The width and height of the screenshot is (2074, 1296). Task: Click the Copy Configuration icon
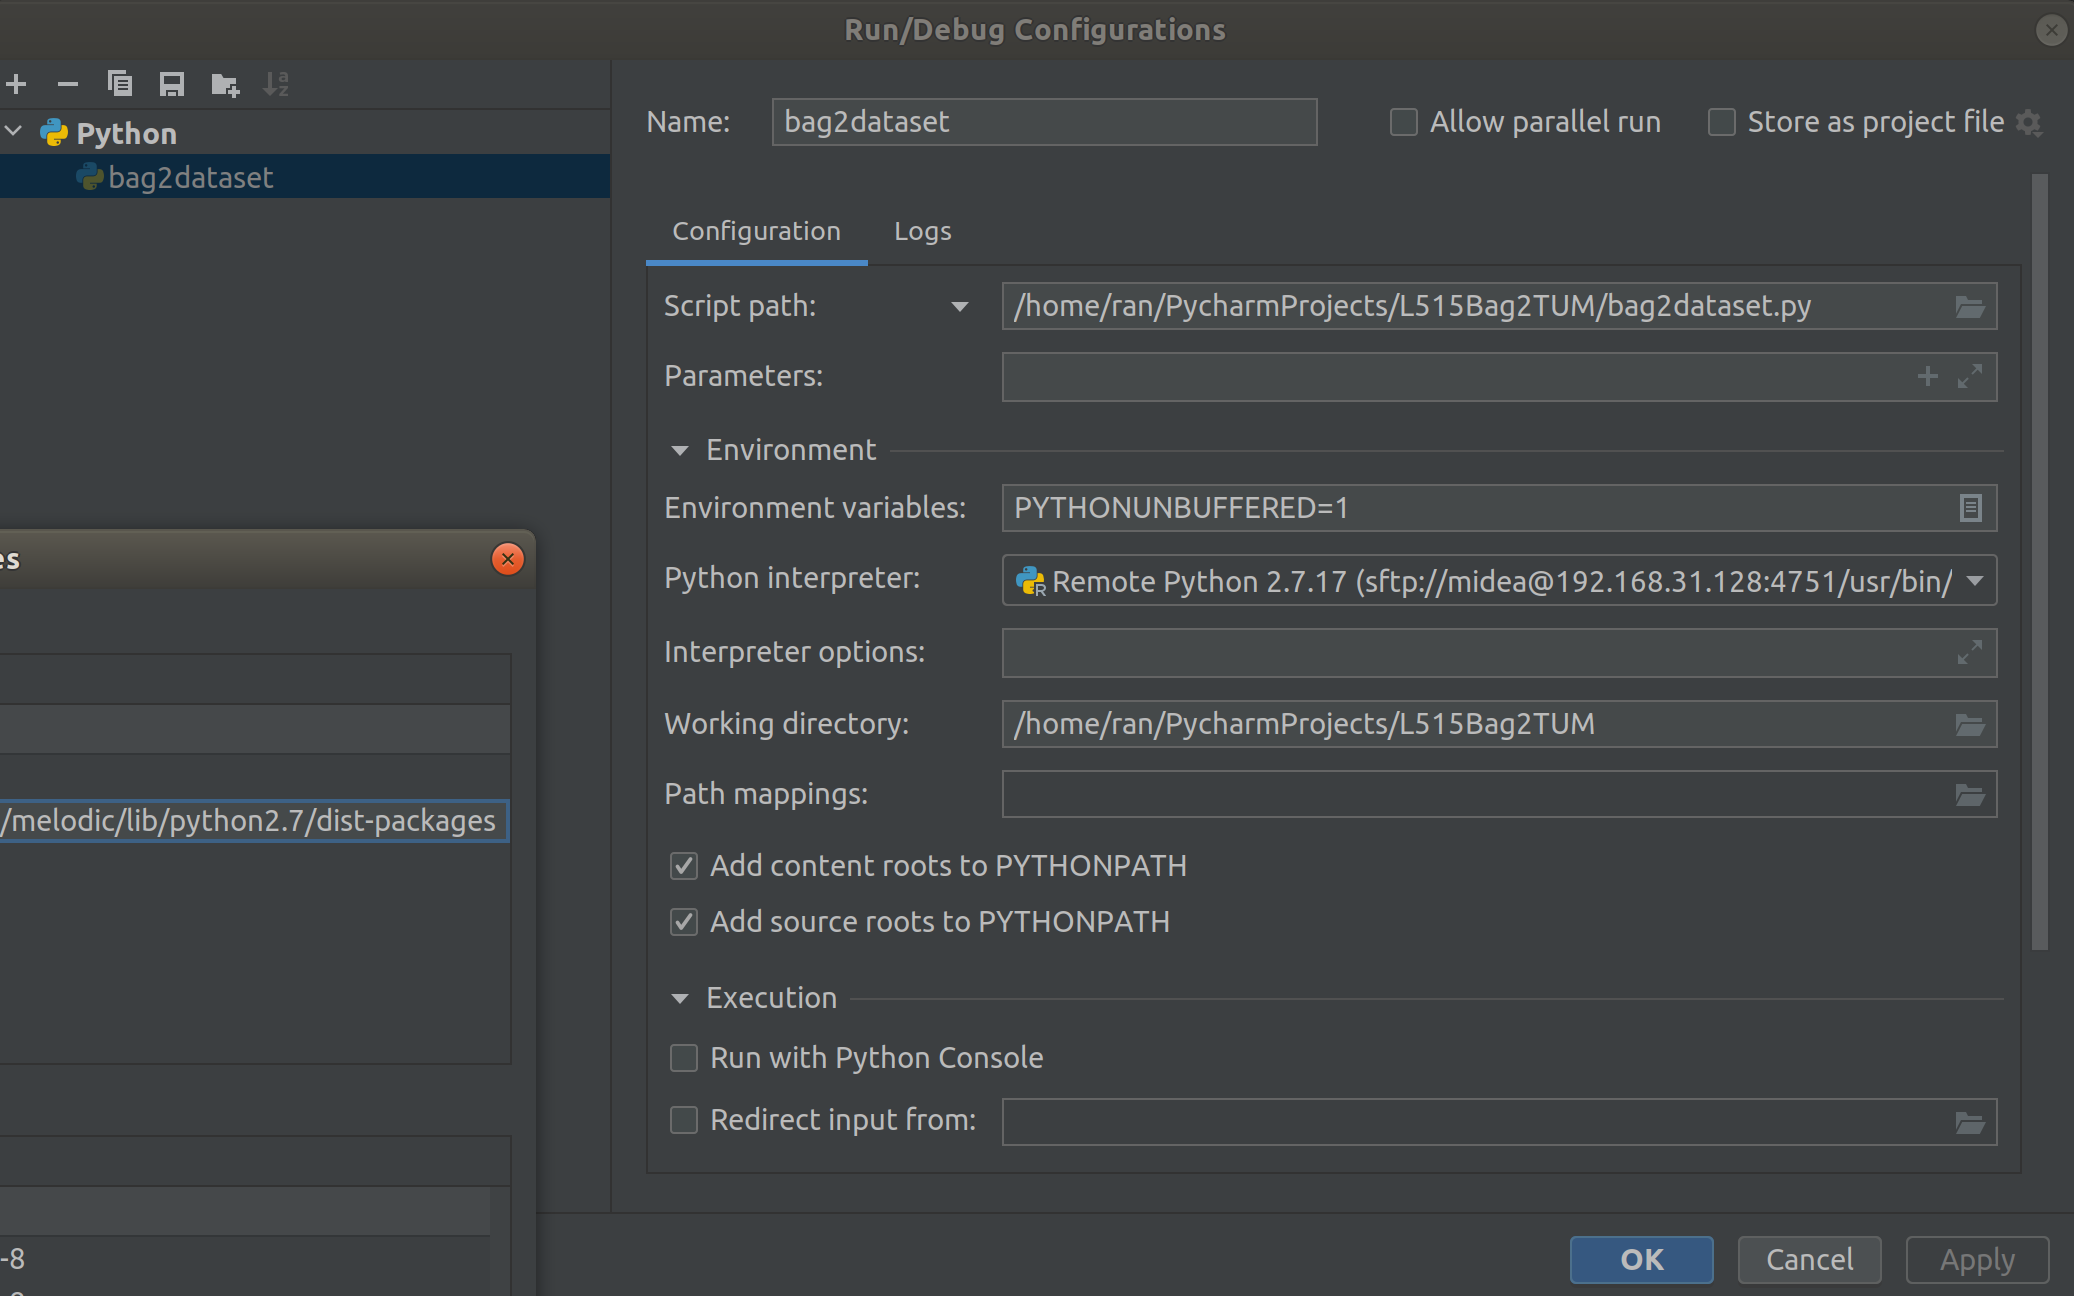click(x=120, y=85)
